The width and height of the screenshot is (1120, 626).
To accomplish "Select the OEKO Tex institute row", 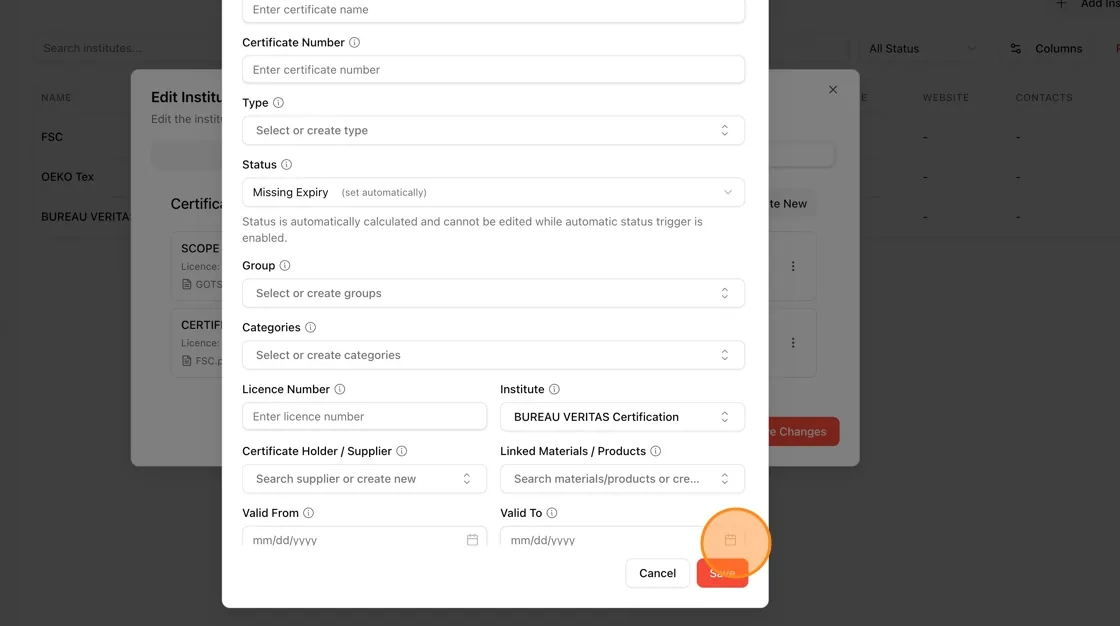I will click(x=67, y=177).
